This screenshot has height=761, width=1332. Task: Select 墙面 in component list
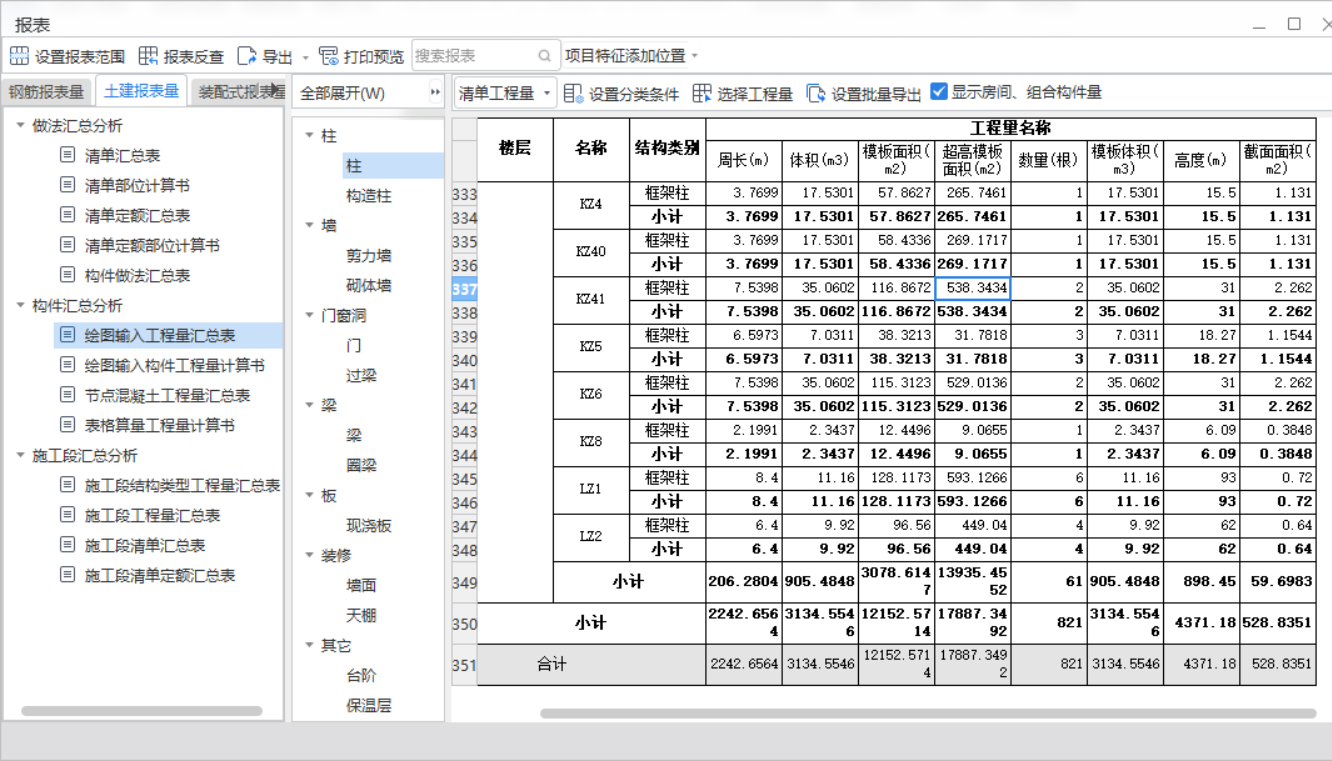(361, 586)
